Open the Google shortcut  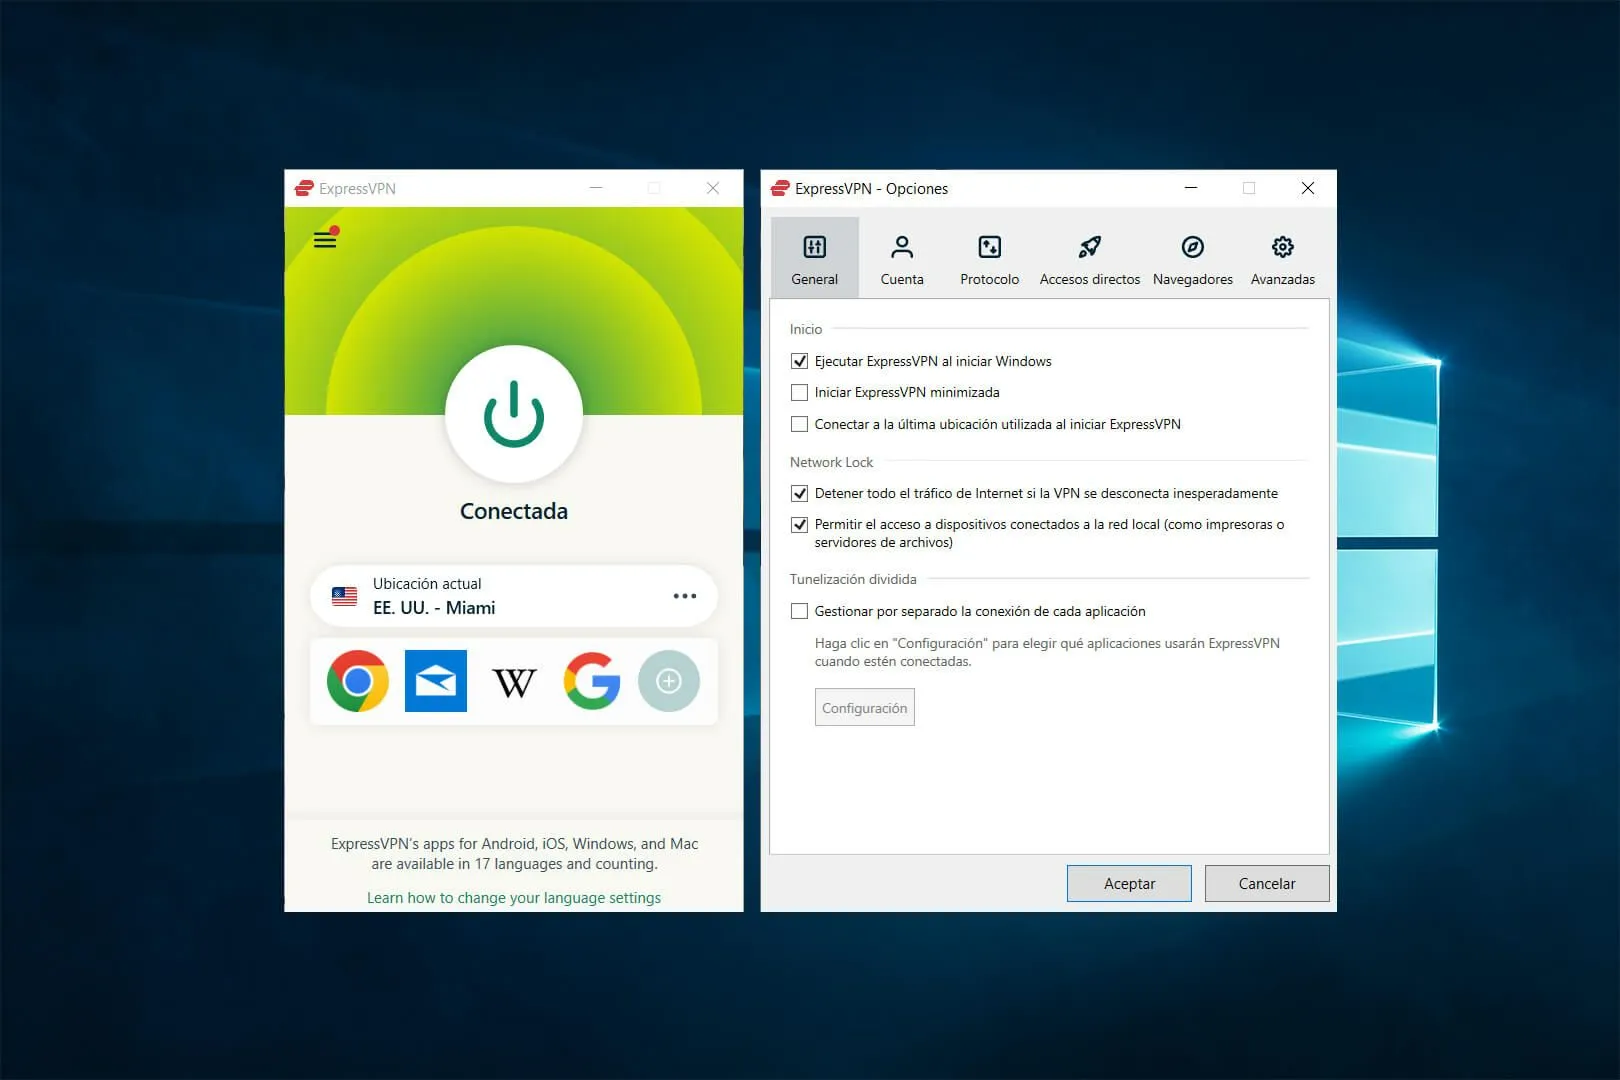592,681
